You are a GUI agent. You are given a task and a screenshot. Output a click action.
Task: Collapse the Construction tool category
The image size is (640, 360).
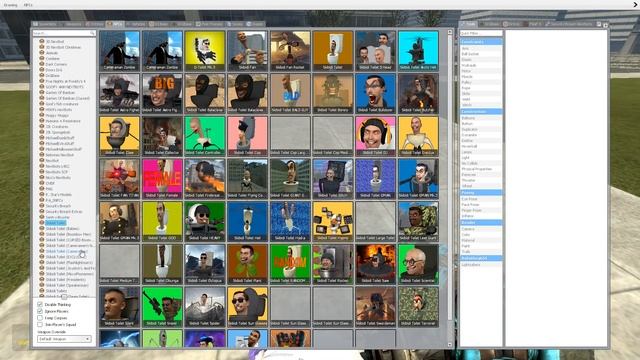coord(481,111)
